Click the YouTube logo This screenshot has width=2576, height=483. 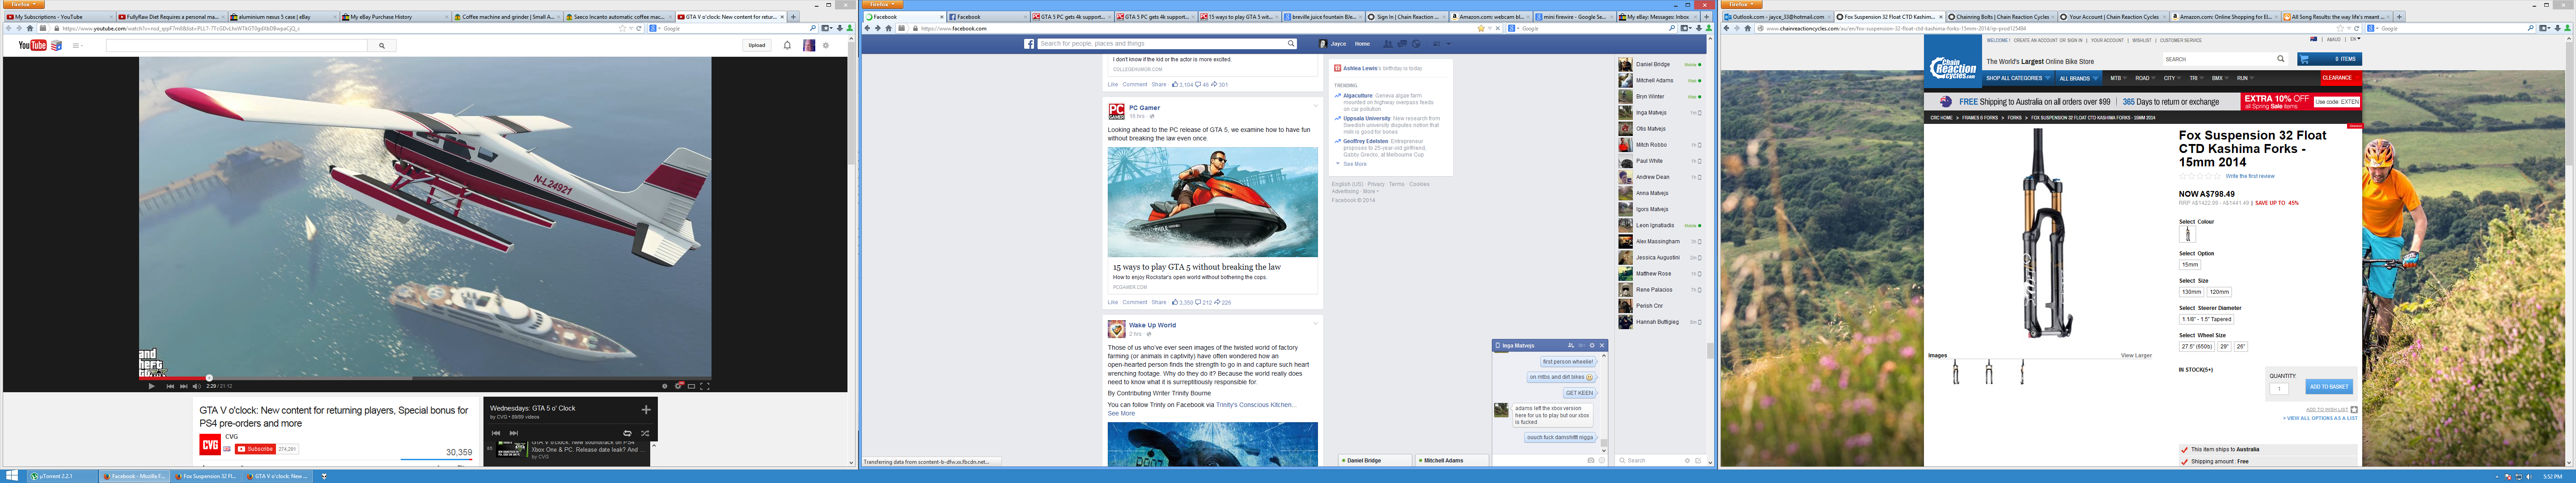click(33, 45)
